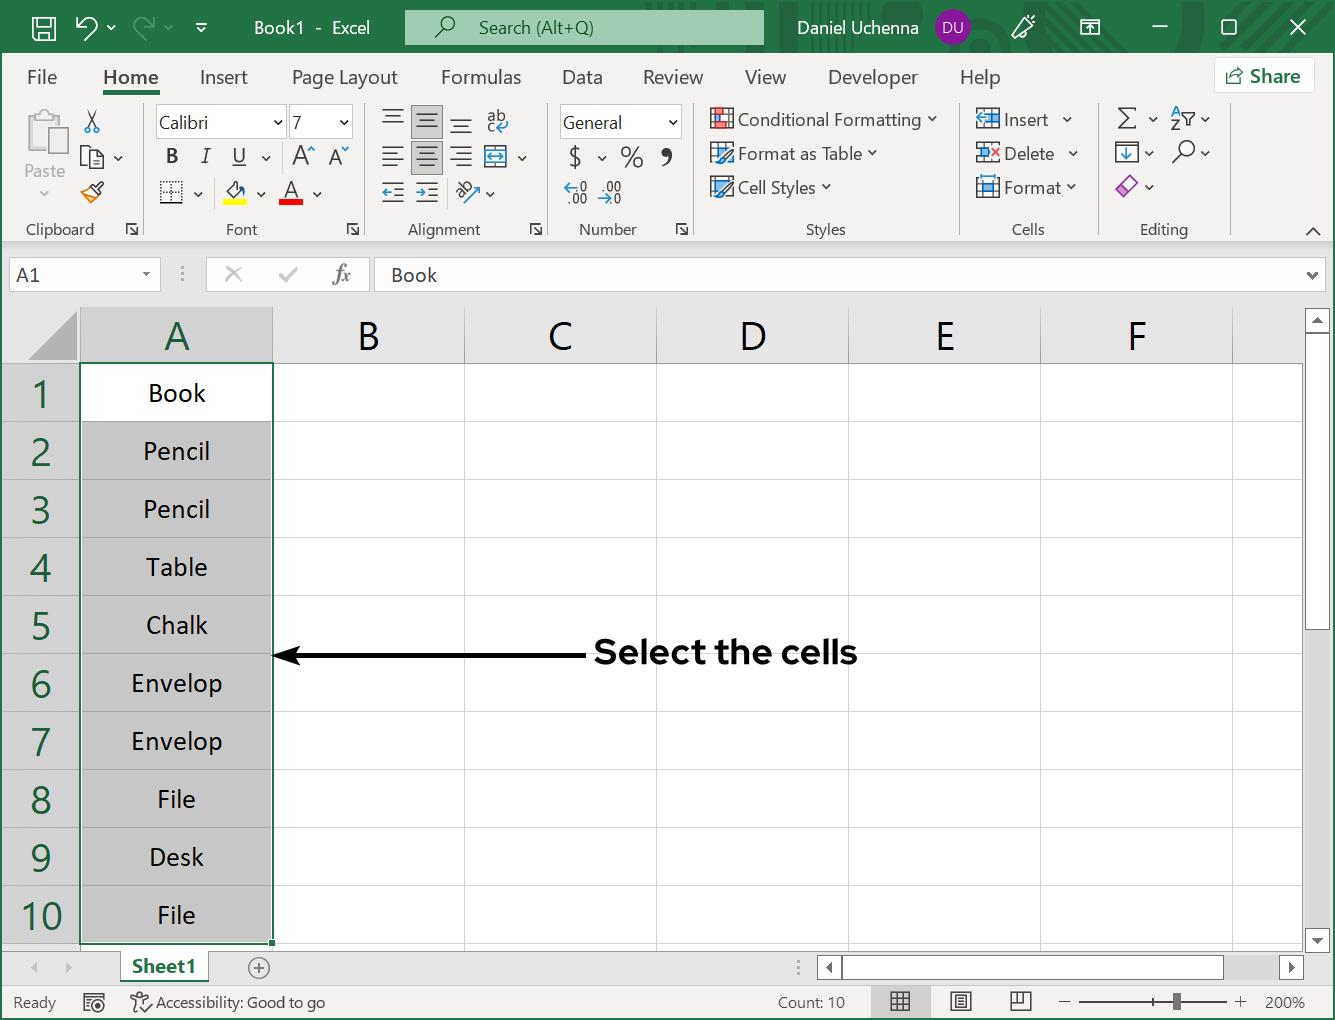
Task: Add a new sheet with plus icon
Action: 259,967
